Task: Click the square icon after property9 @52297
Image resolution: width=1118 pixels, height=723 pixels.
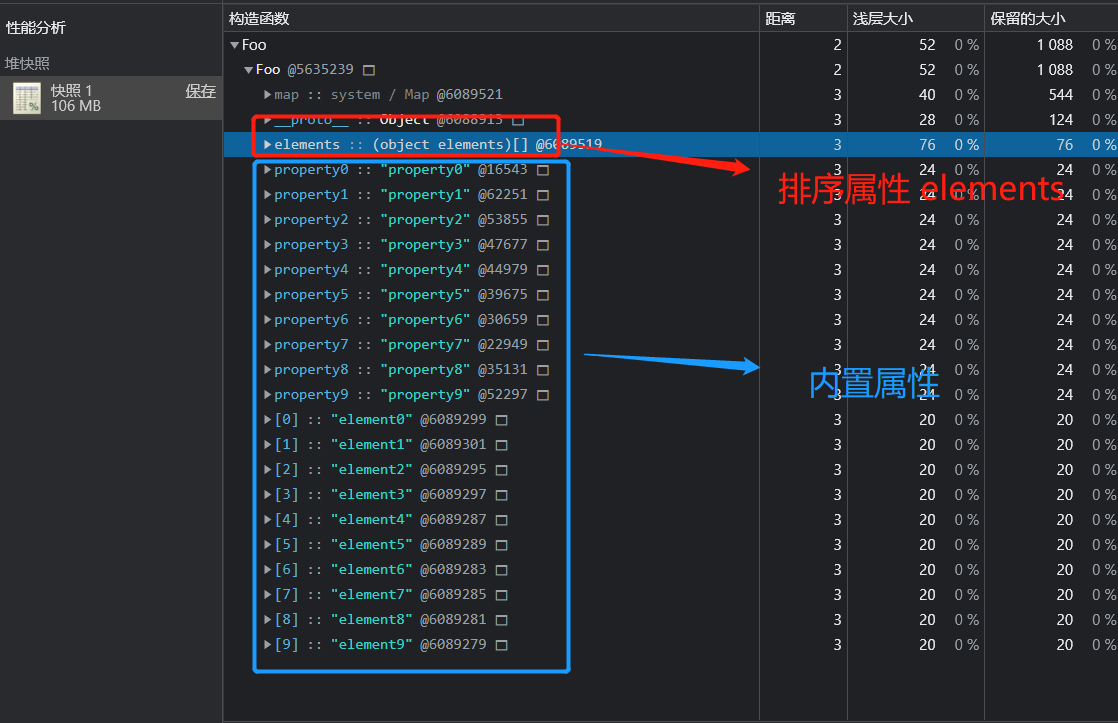Action: click(x=543, y=395)
